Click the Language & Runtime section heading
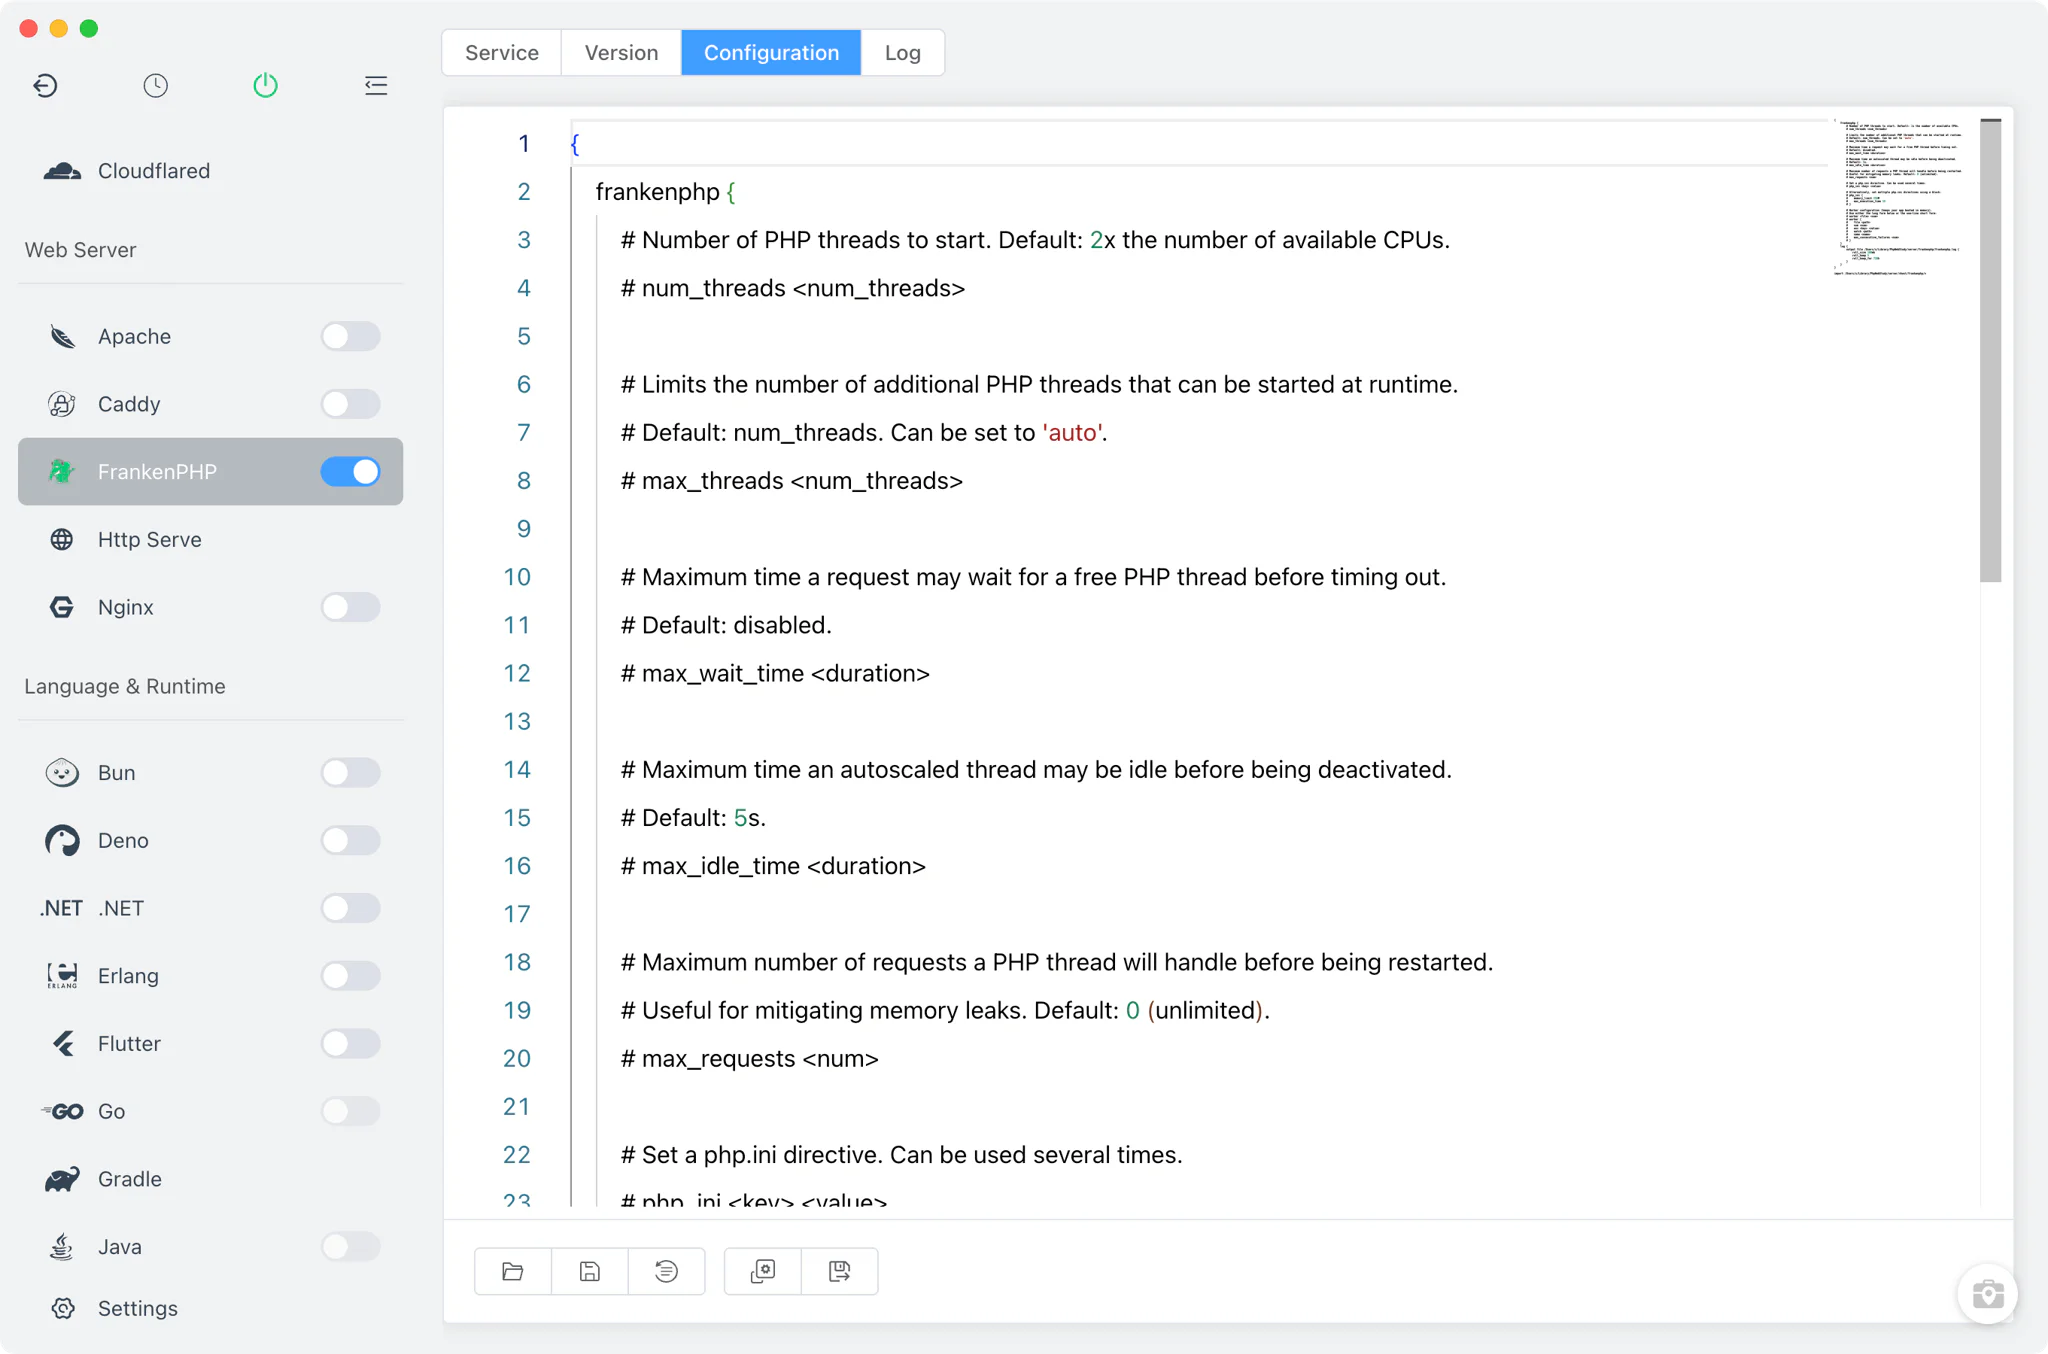This screenshot has width=2048, height=1354. point(125,686)
